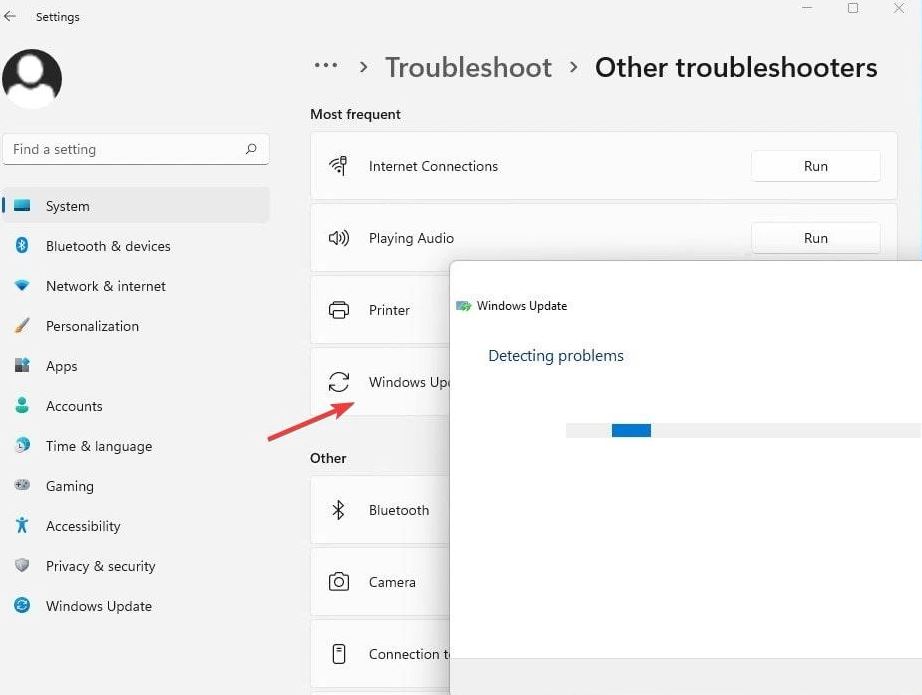This screenshot has width=922, height=695.
Task: Run the Internet Connections troubleshooter
Action: tap(815, 166)
